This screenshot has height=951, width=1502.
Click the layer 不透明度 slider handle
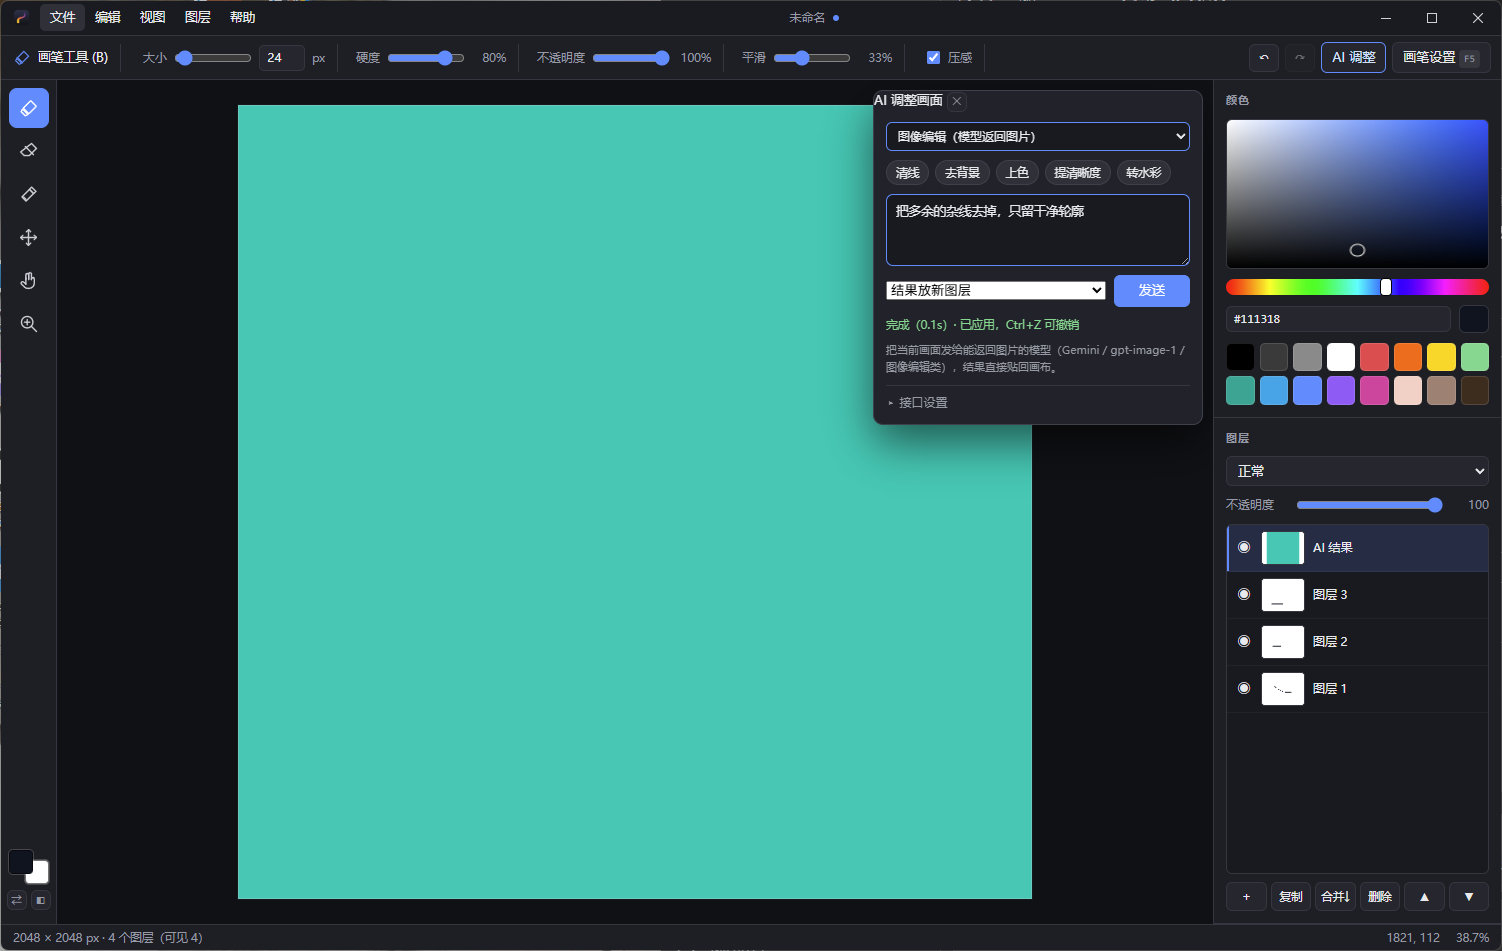tap(1435, 505)
